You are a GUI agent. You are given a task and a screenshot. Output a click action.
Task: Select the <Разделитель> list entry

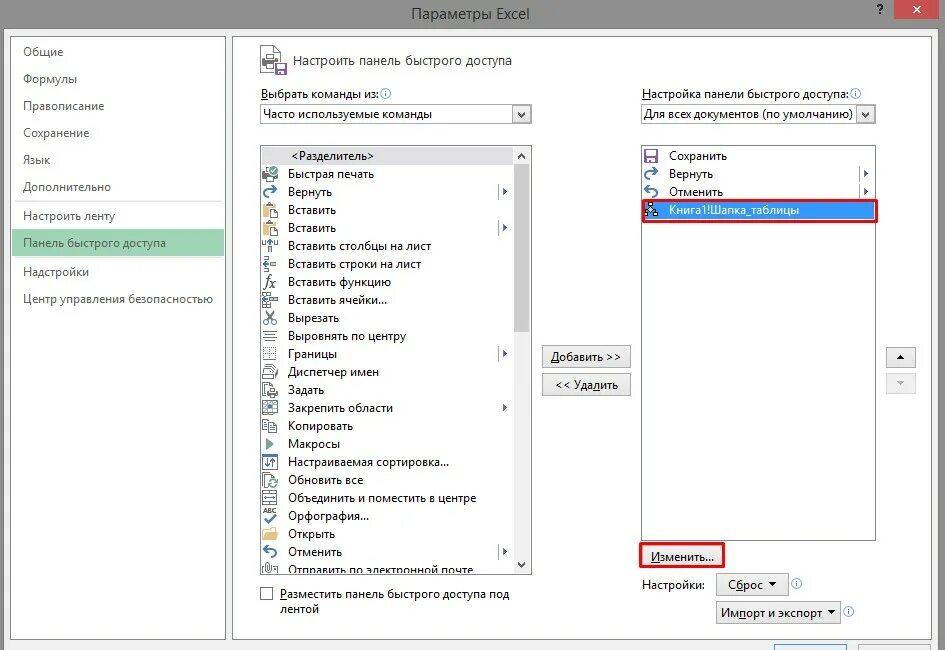tap(388, 156)
